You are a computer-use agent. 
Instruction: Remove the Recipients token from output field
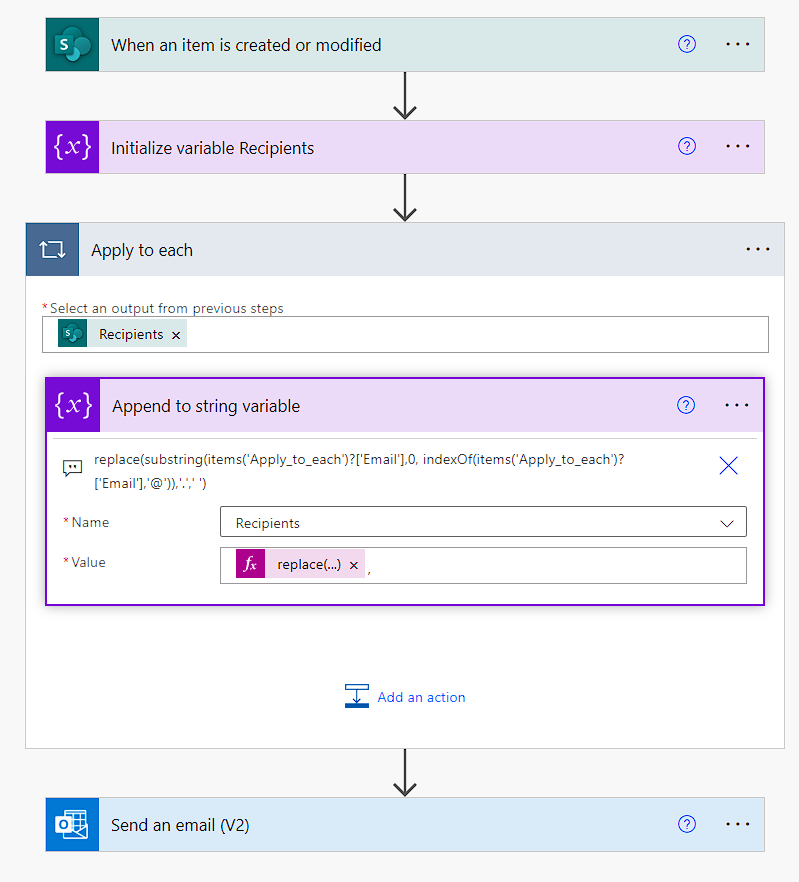click(x=175, y=334)
